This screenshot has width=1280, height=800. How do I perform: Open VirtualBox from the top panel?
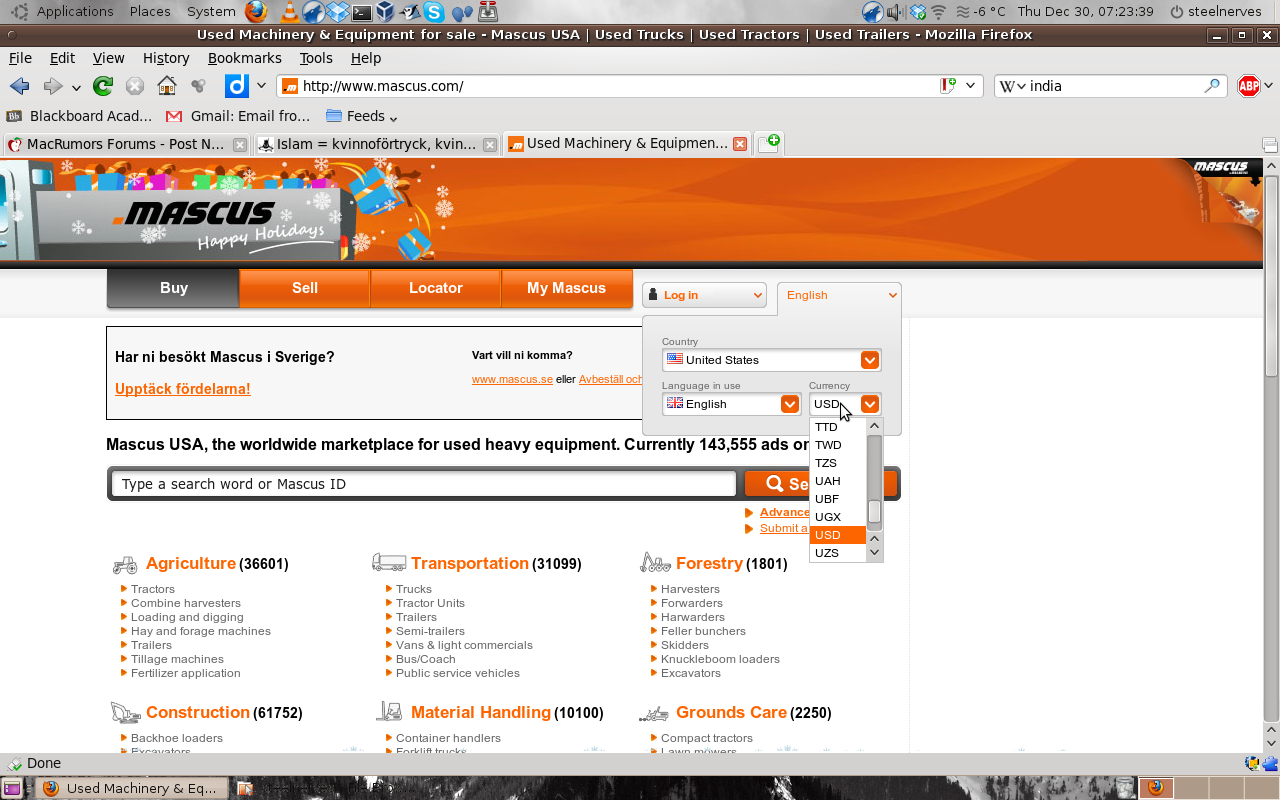point(386,12)
